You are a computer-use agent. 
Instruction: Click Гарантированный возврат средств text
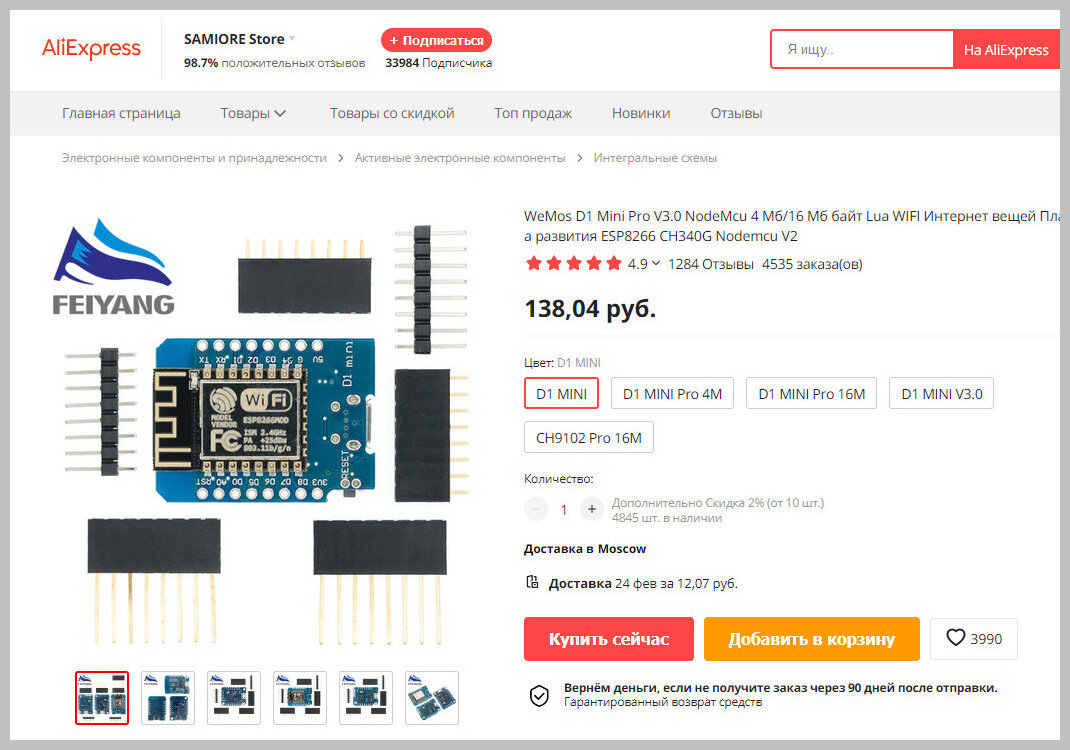click(x=663, y=702)
